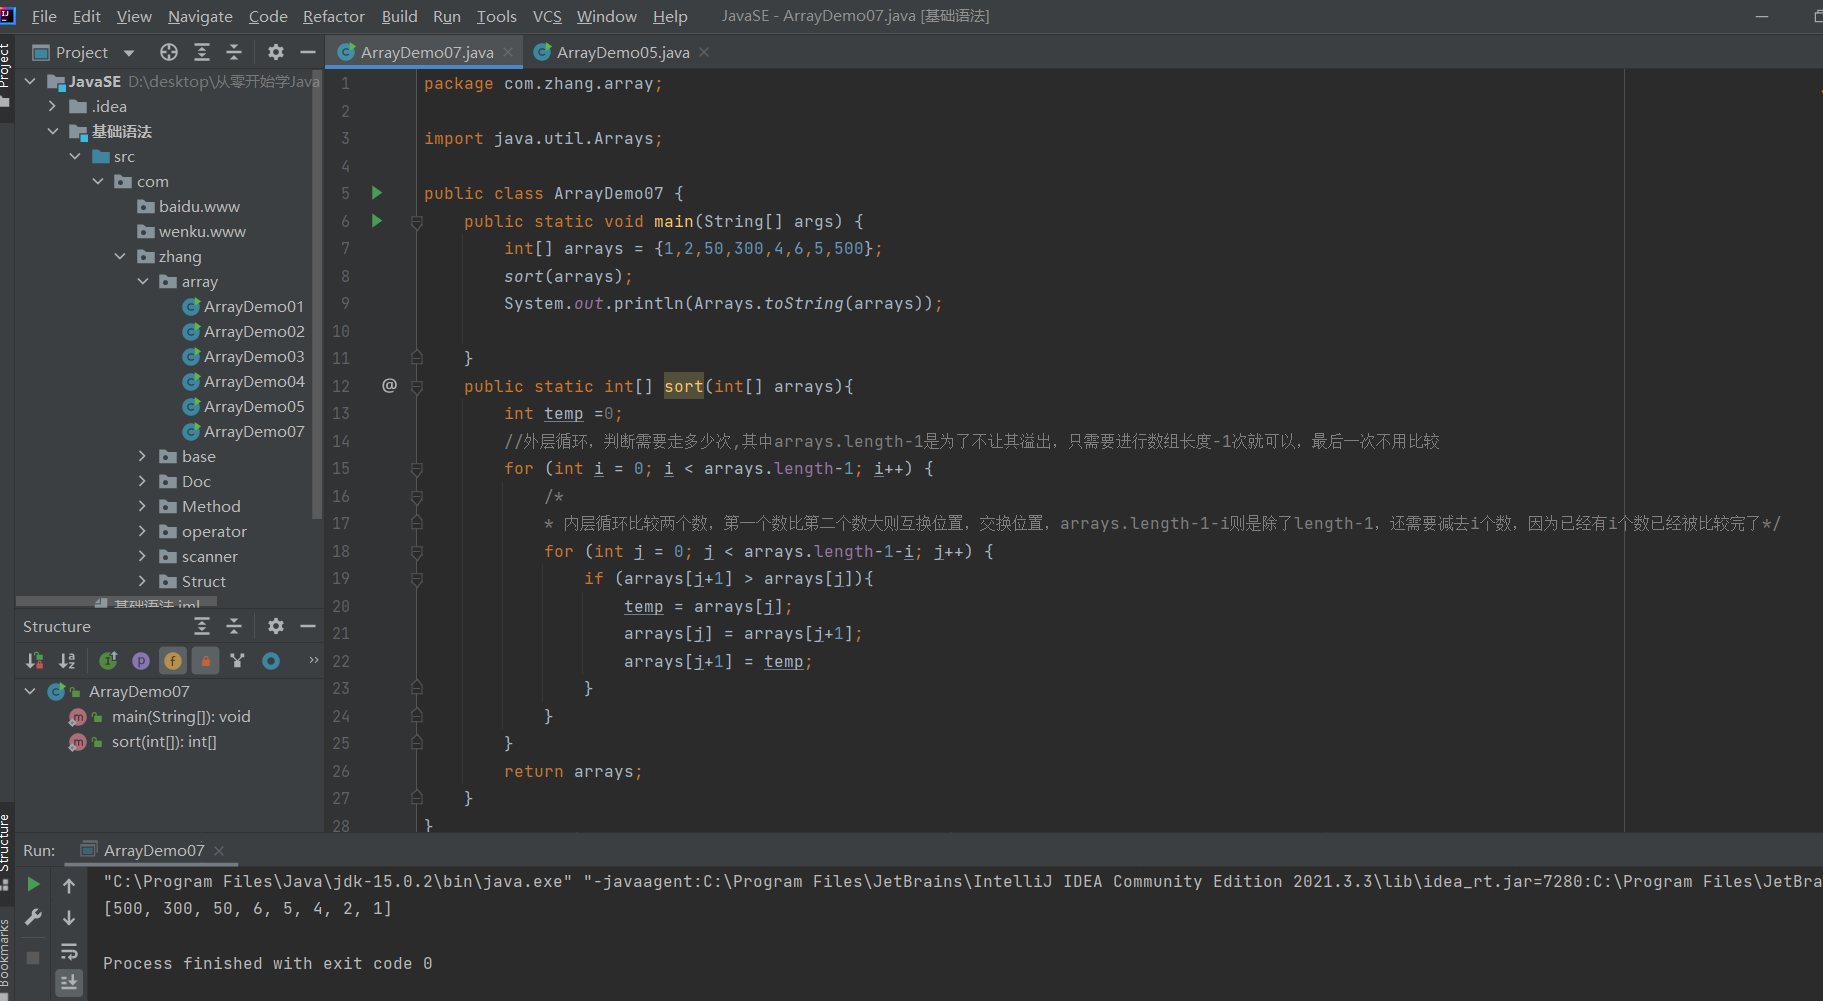Viewport: 1823px width, 1001px height.
Task: Open the VCS menu
Action: [x=547, y=16]
